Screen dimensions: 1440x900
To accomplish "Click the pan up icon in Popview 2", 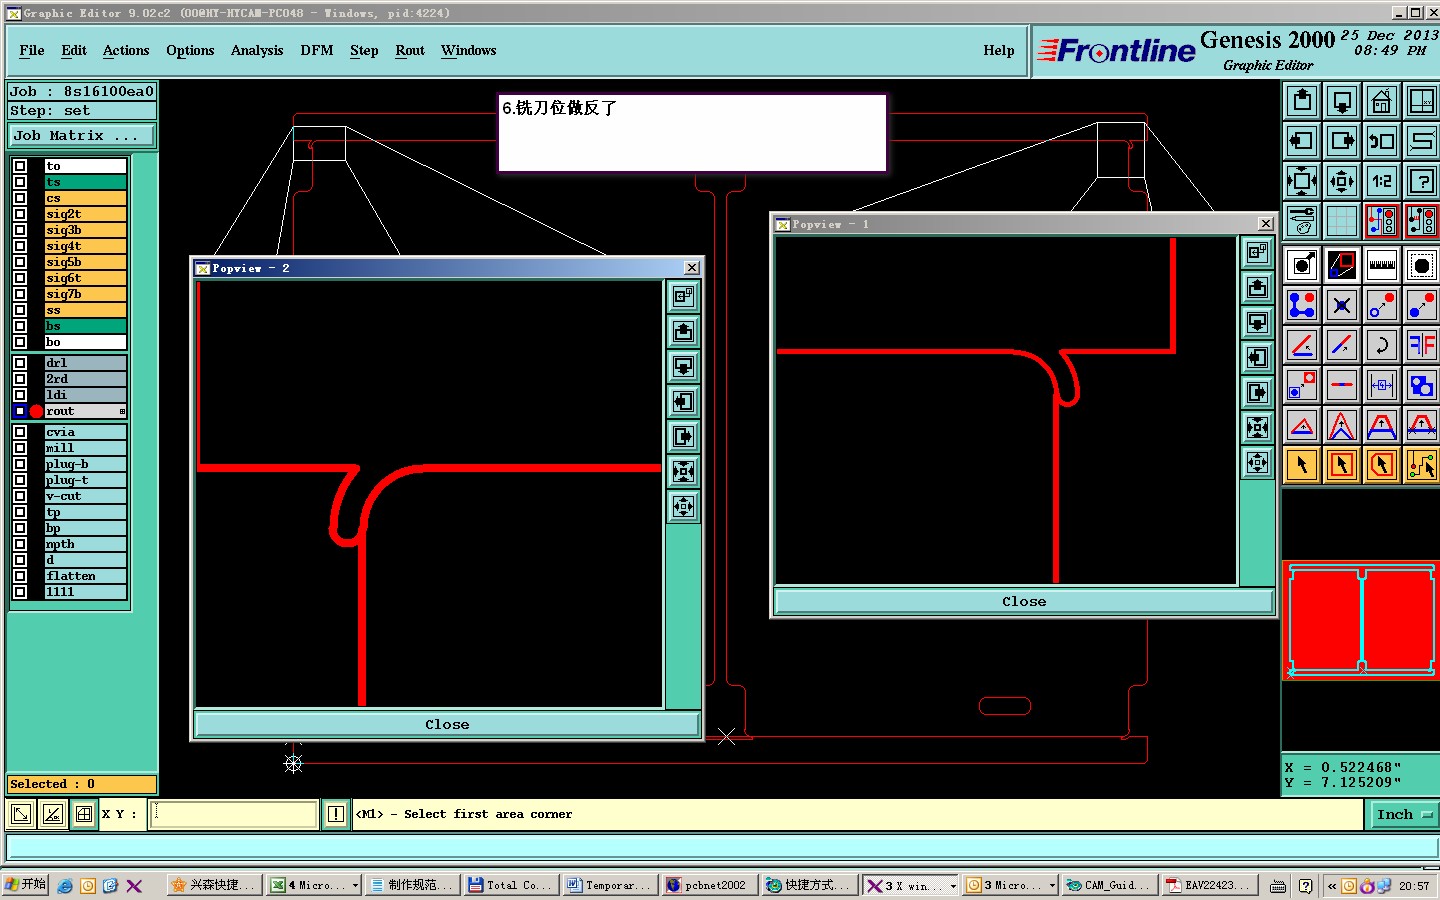I will click(x=684, y=331).
